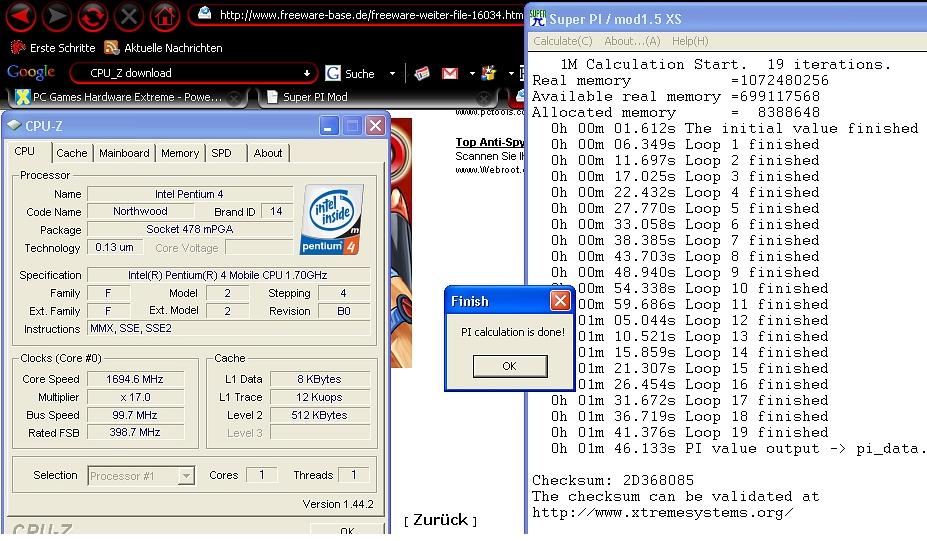Click the 1694.6 MHz core speed value
Viewport: 927px width, 541px height.
click(x=135, y=379)
